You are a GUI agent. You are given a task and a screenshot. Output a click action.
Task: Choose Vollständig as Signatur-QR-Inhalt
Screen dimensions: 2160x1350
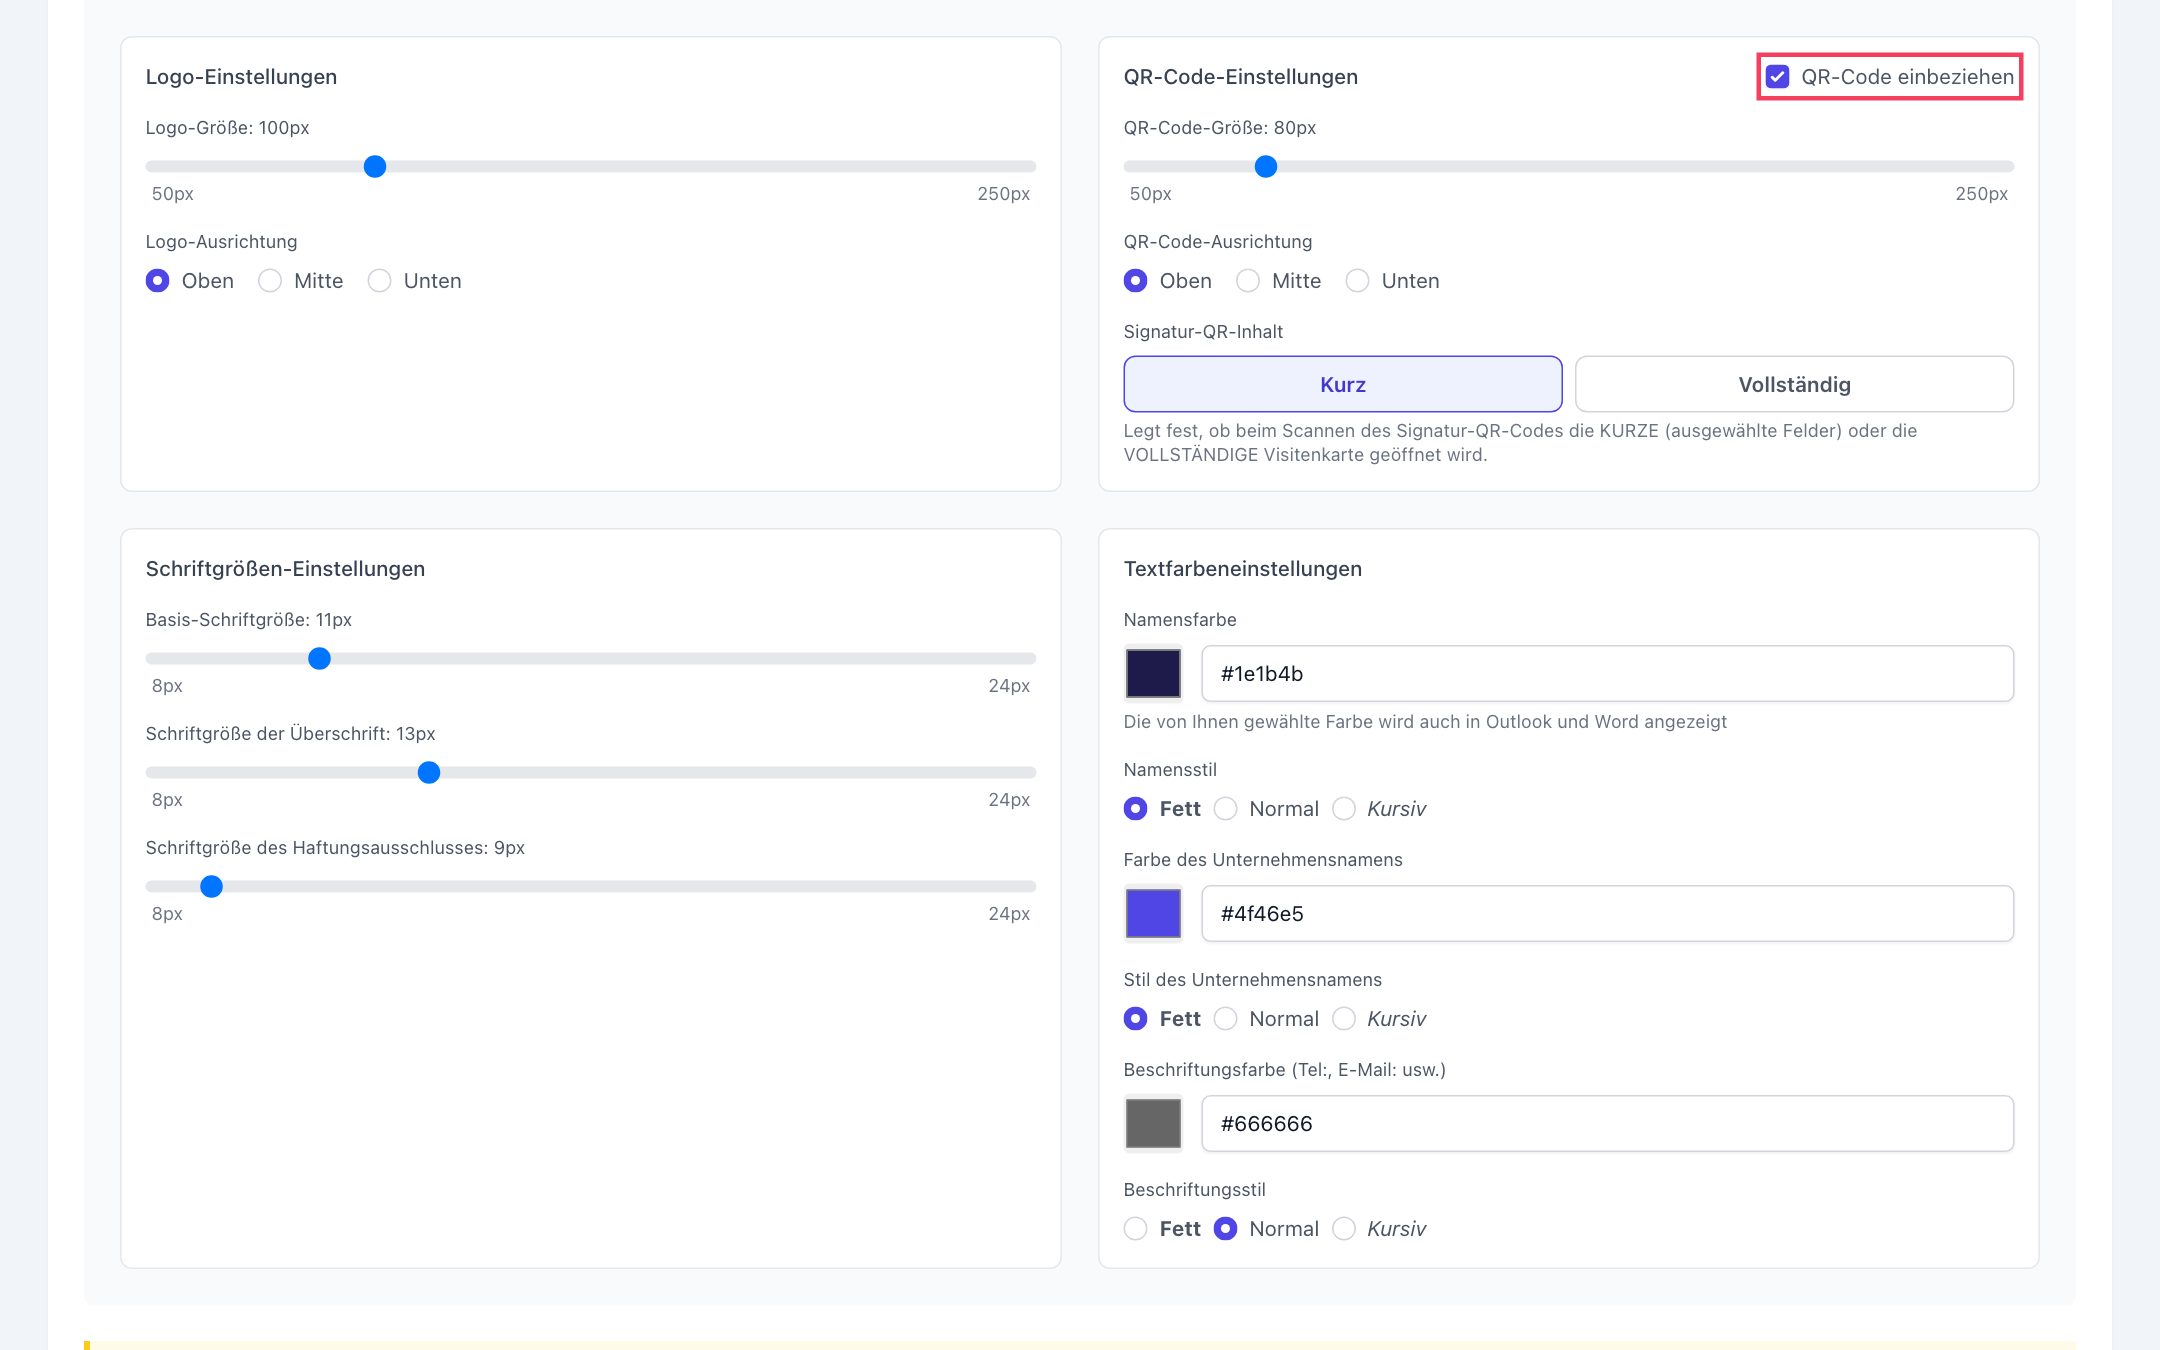pos(1794,384)
